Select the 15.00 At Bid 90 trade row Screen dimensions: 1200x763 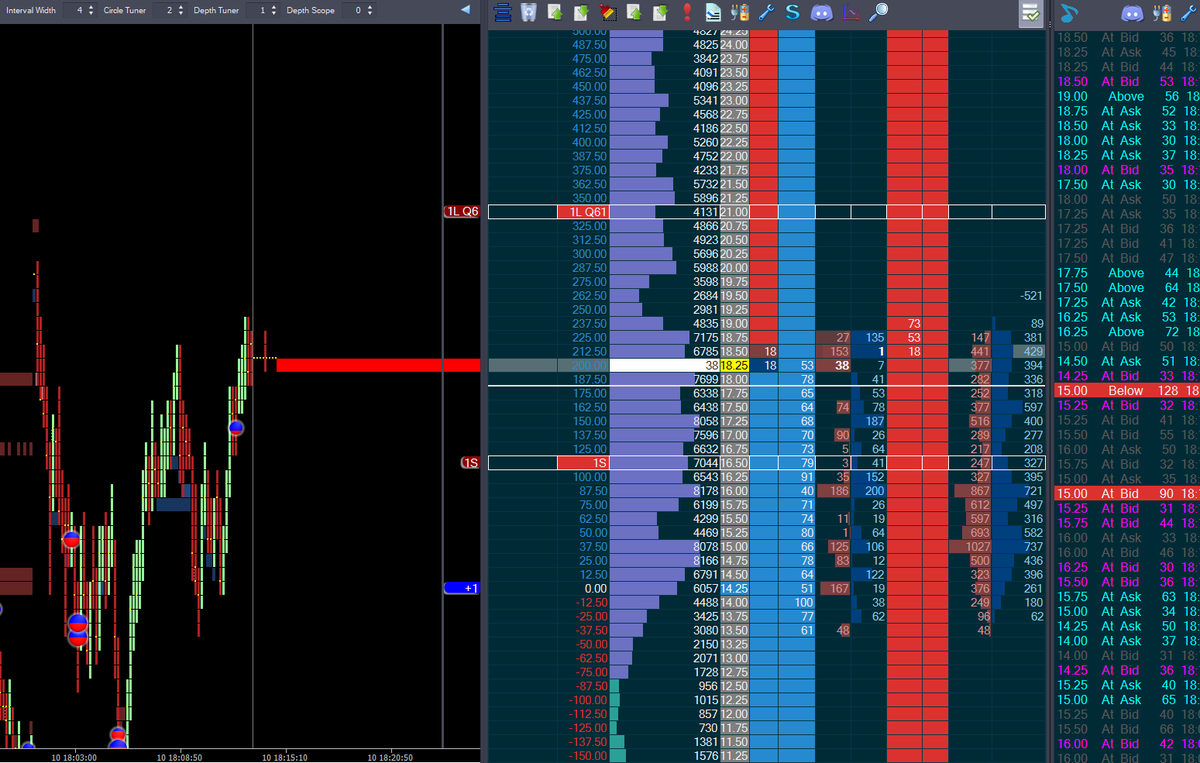click(1127, 493)
